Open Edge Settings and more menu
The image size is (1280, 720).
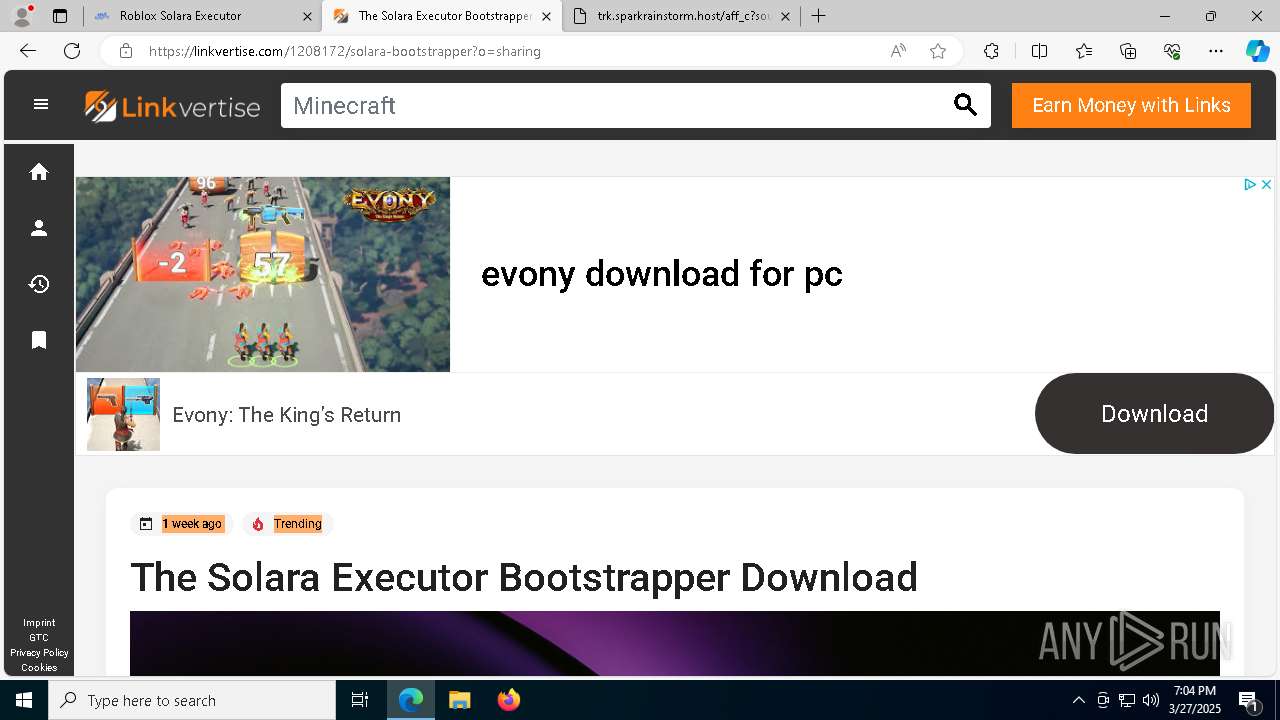pyautogui.click(x=1216, y=51)
